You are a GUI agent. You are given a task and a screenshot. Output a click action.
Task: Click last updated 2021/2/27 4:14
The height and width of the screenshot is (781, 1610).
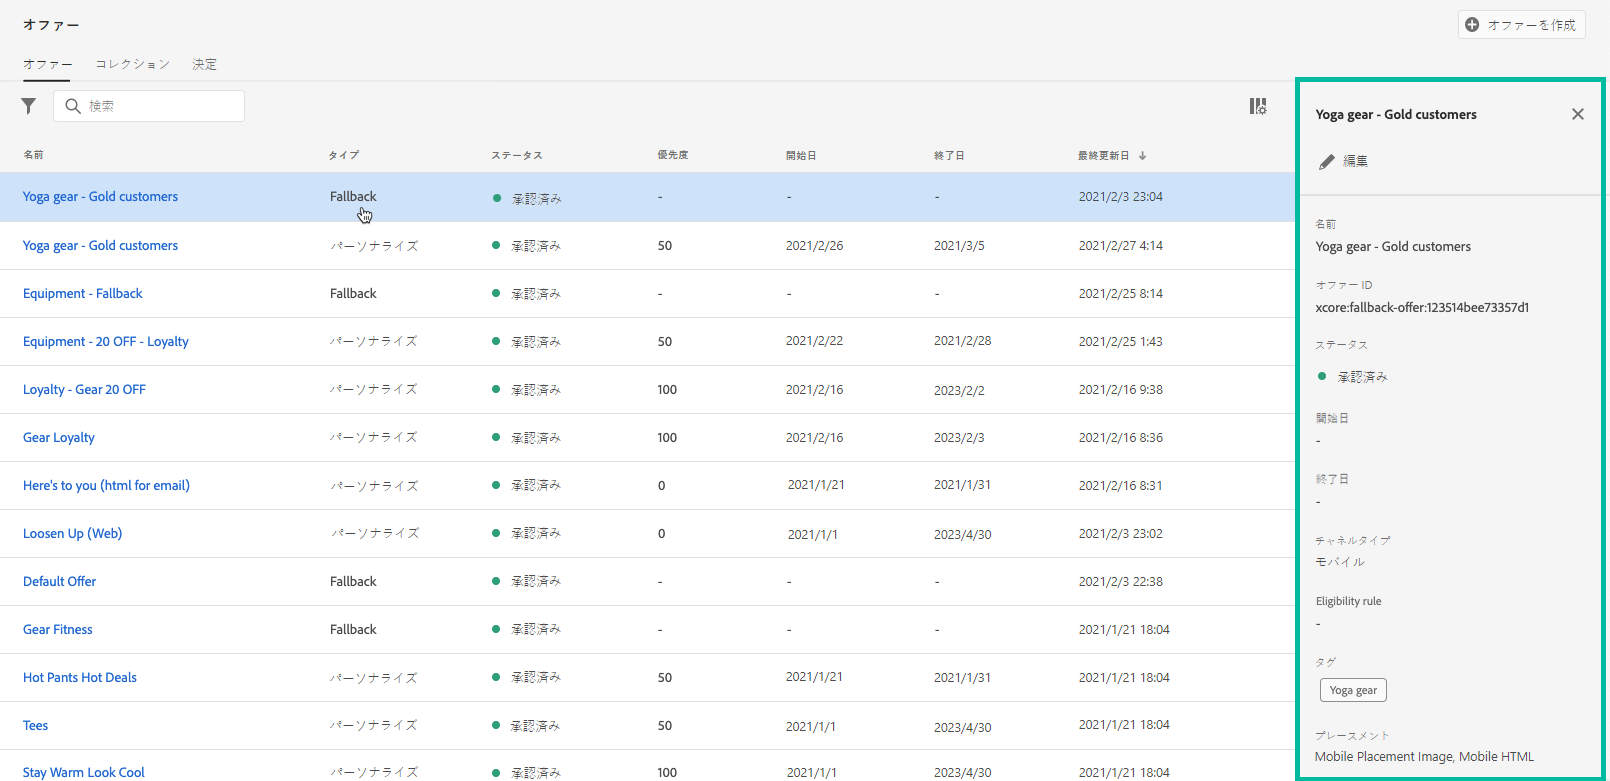(x=1120, y=246)
